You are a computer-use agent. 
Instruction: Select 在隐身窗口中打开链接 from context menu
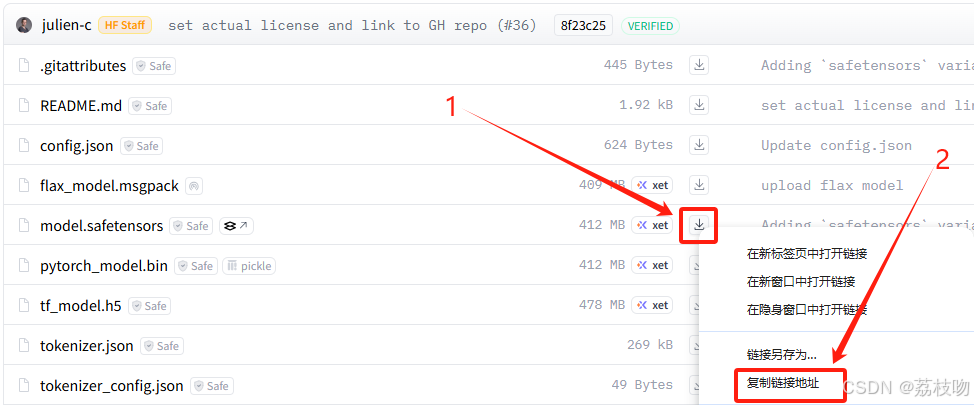[806, 310]
